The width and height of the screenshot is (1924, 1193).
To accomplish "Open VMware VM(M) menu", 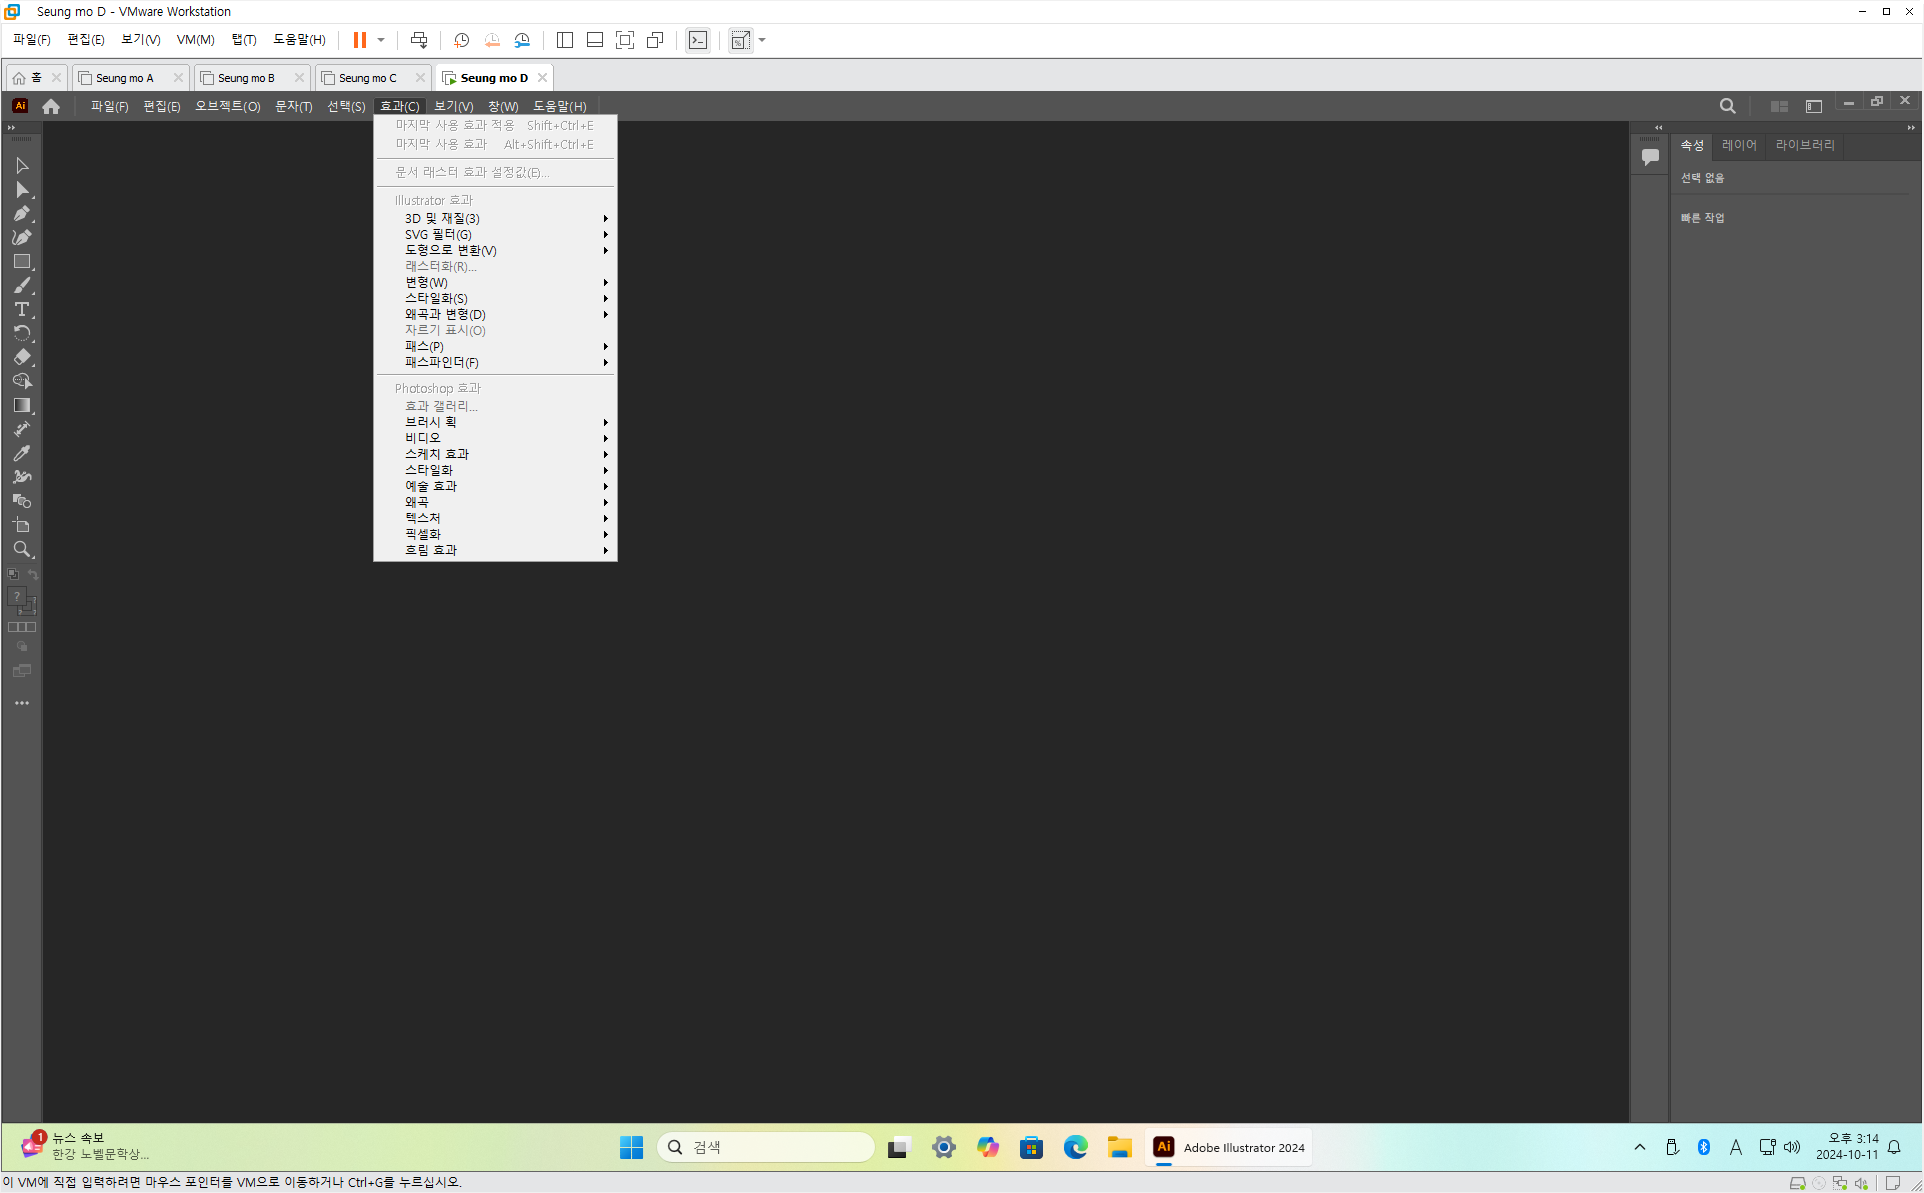I will click(x=195, y=40).
